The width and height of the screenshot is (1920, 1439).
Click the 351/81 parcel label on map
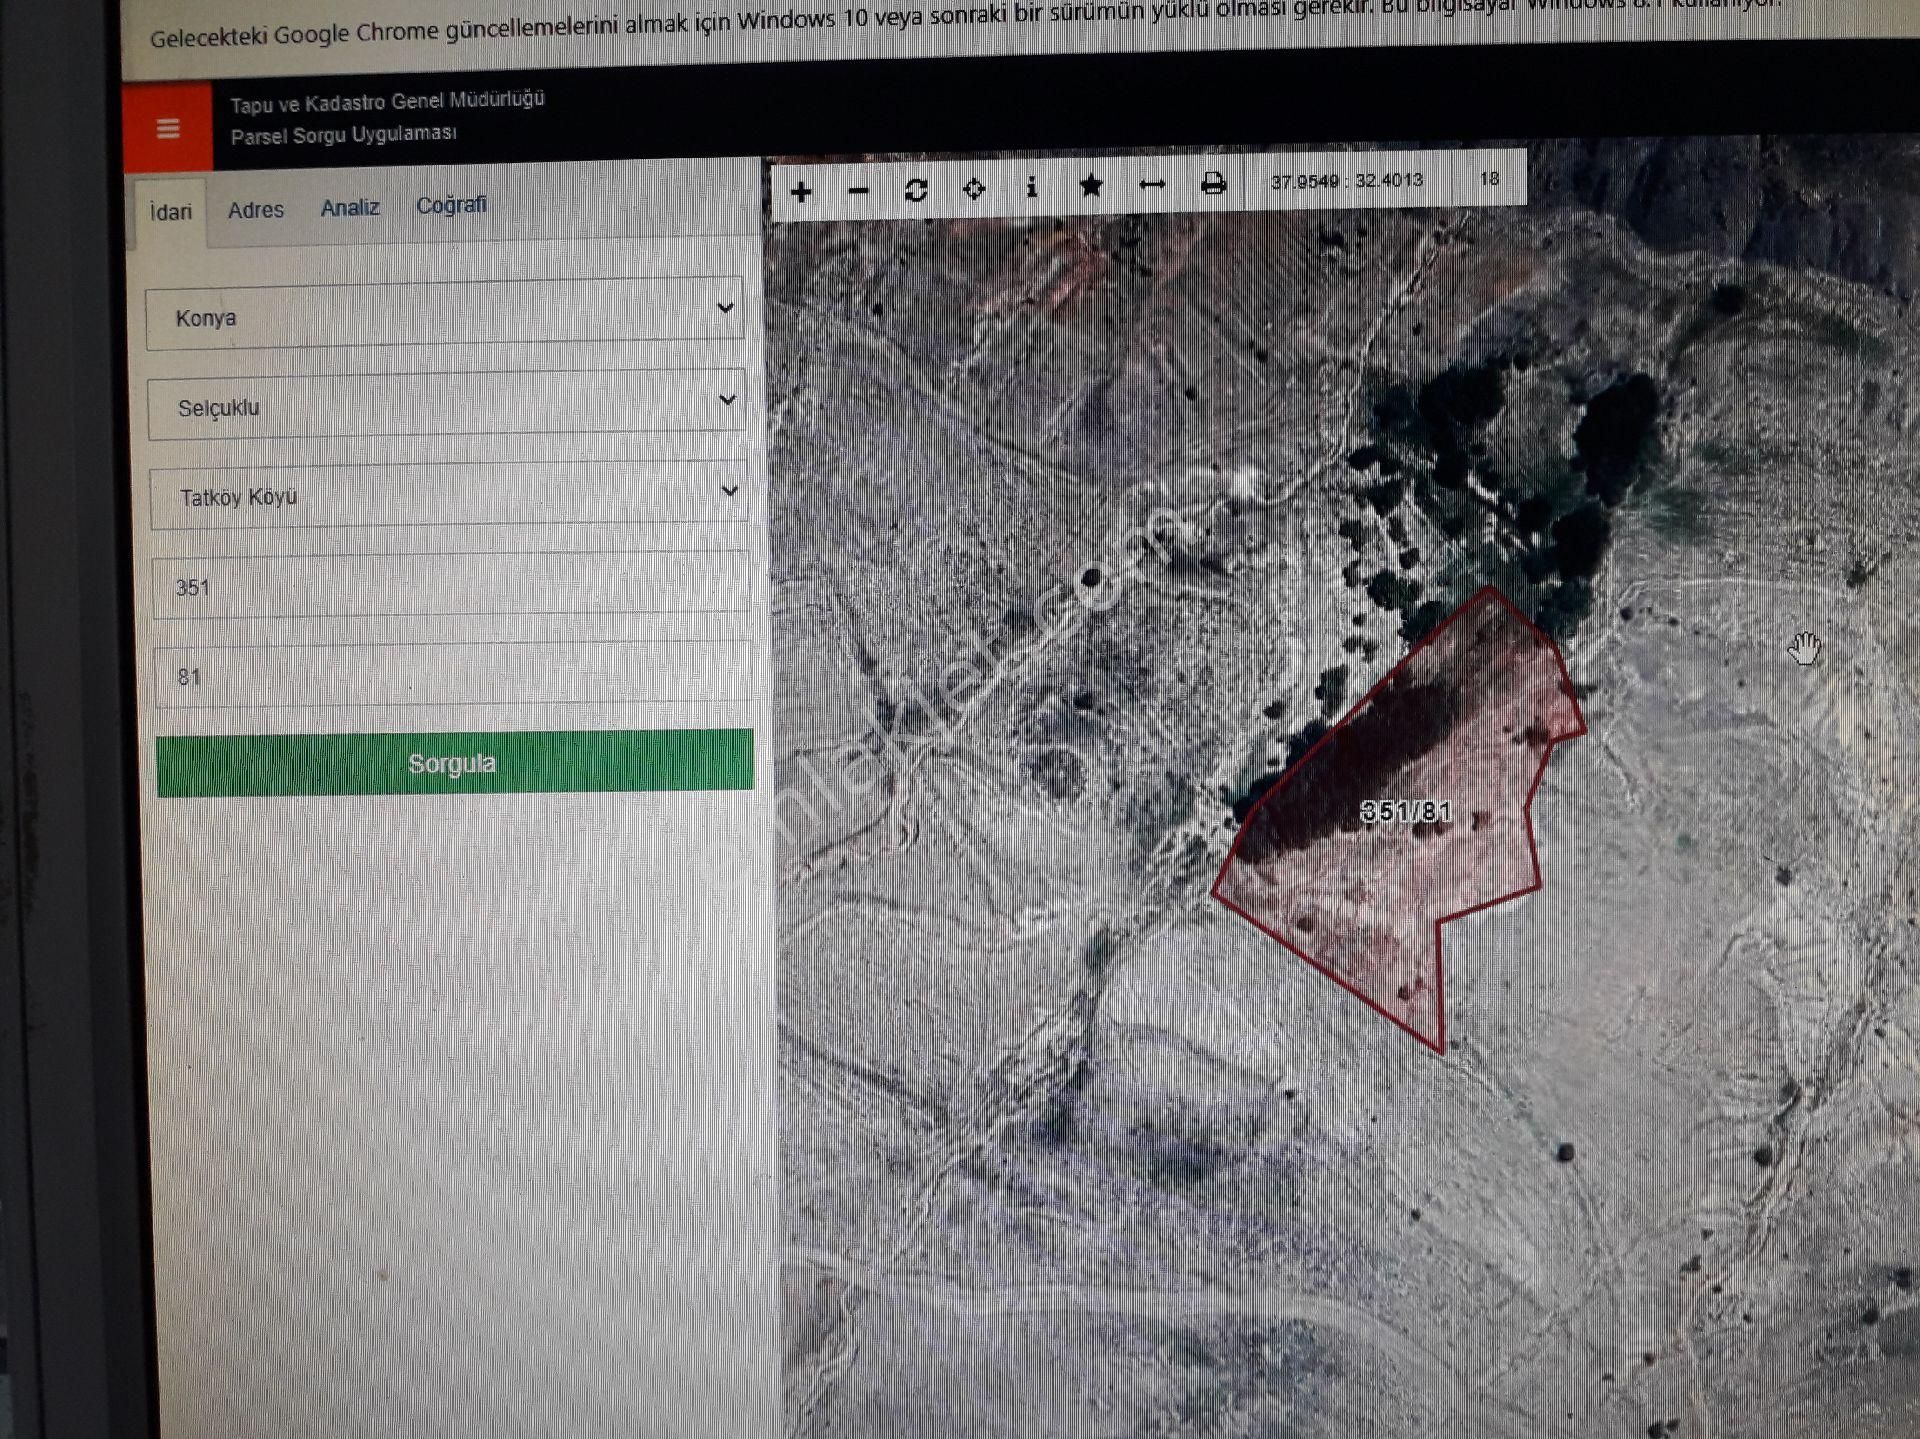[1406, 811]
